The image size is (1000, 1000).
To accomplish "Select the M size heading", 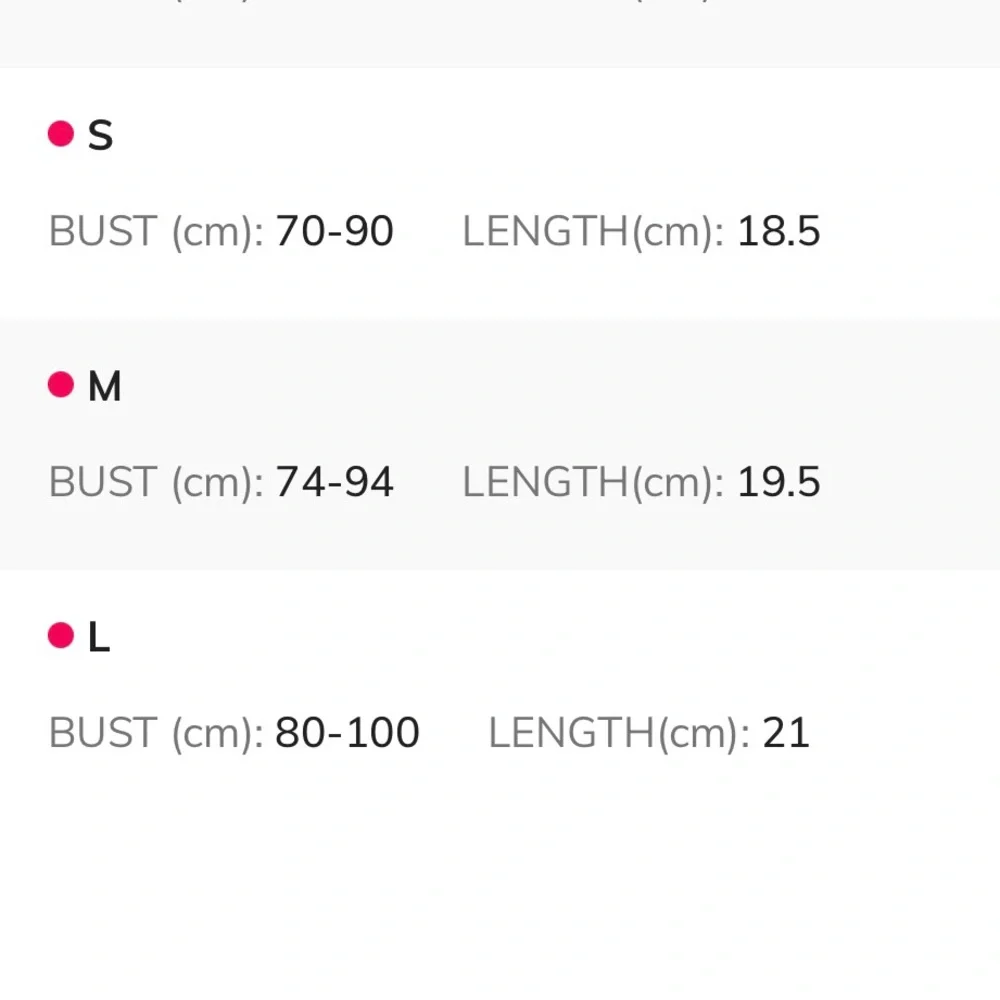I will 105,386.
